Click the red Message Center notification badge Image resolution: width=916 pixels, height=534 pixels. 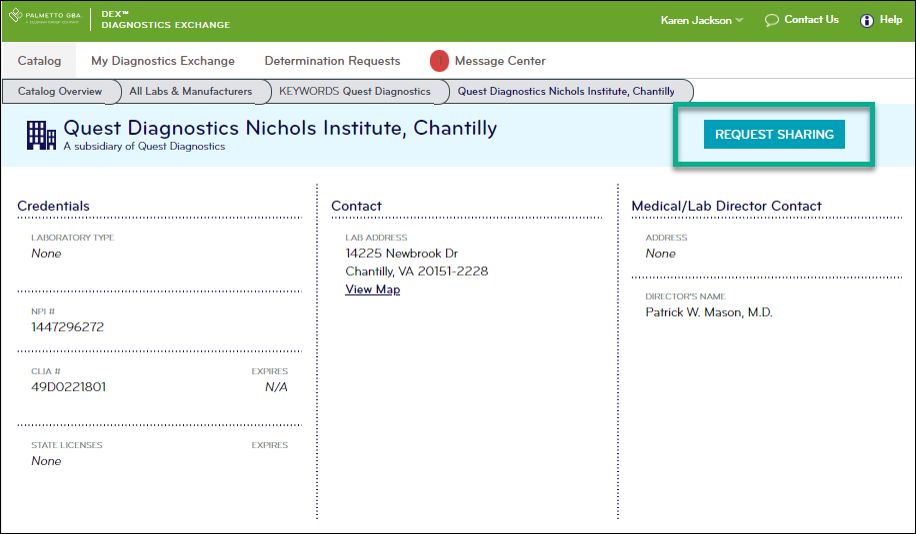[x=439, y=61]
